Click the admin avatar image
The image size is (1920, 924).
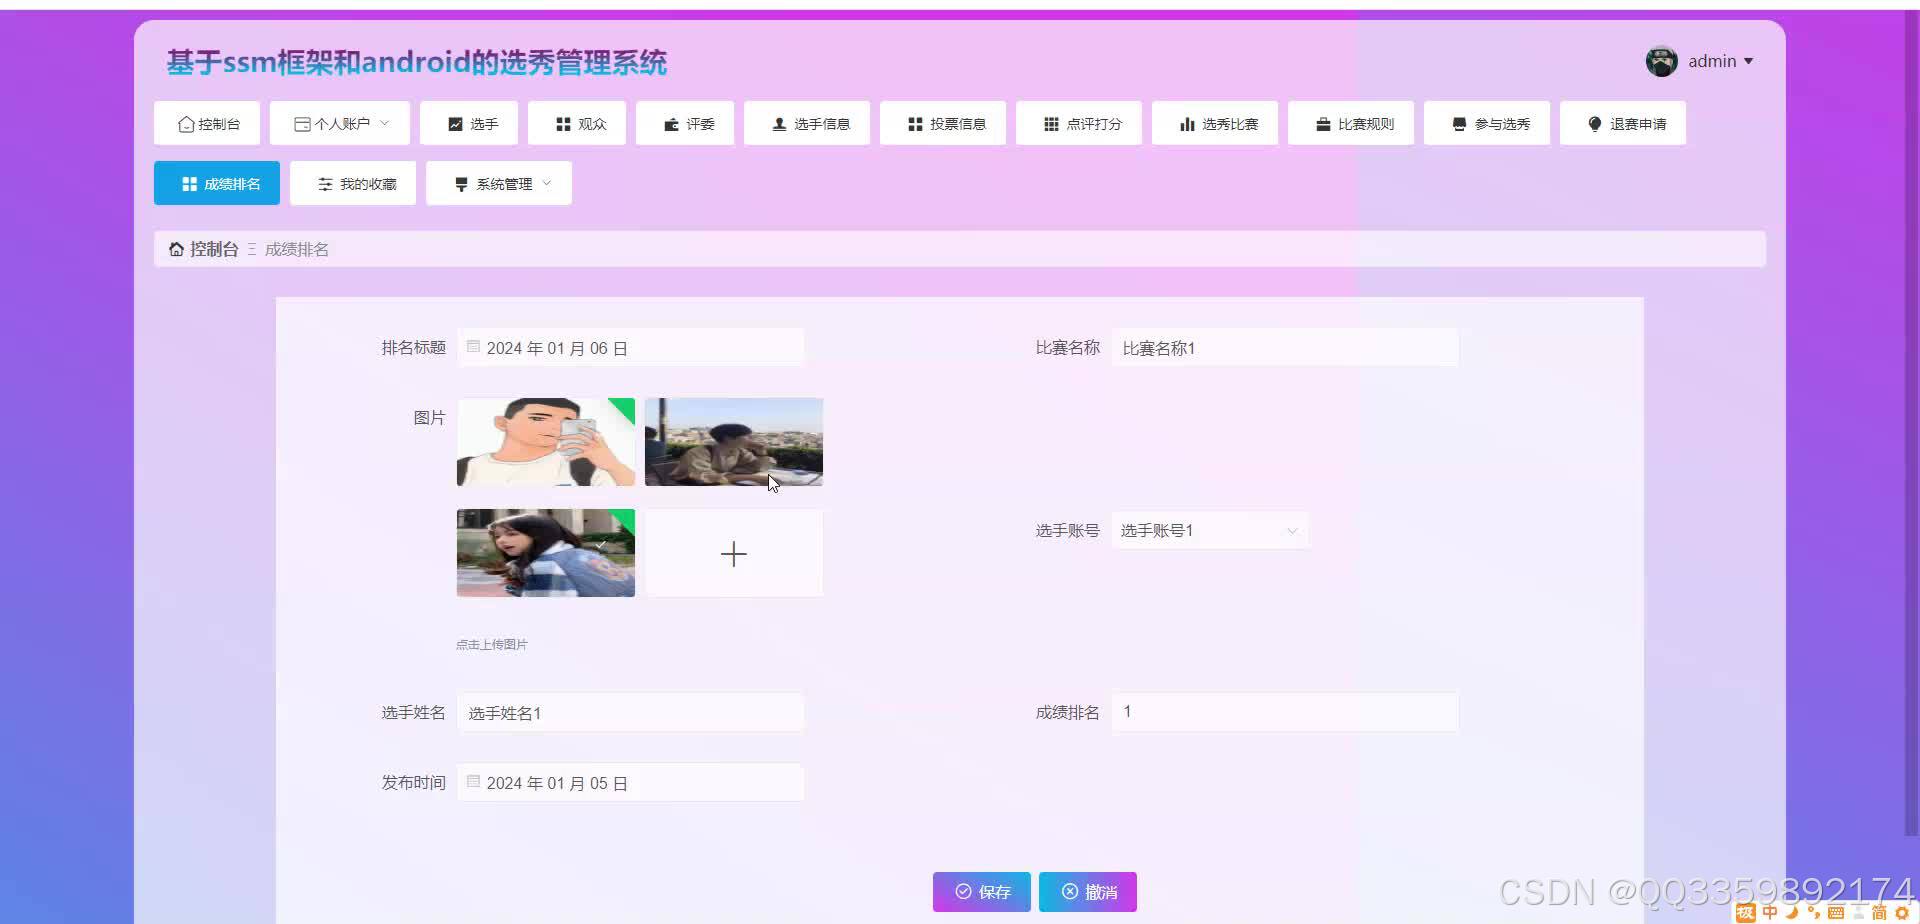[1661, 61]
